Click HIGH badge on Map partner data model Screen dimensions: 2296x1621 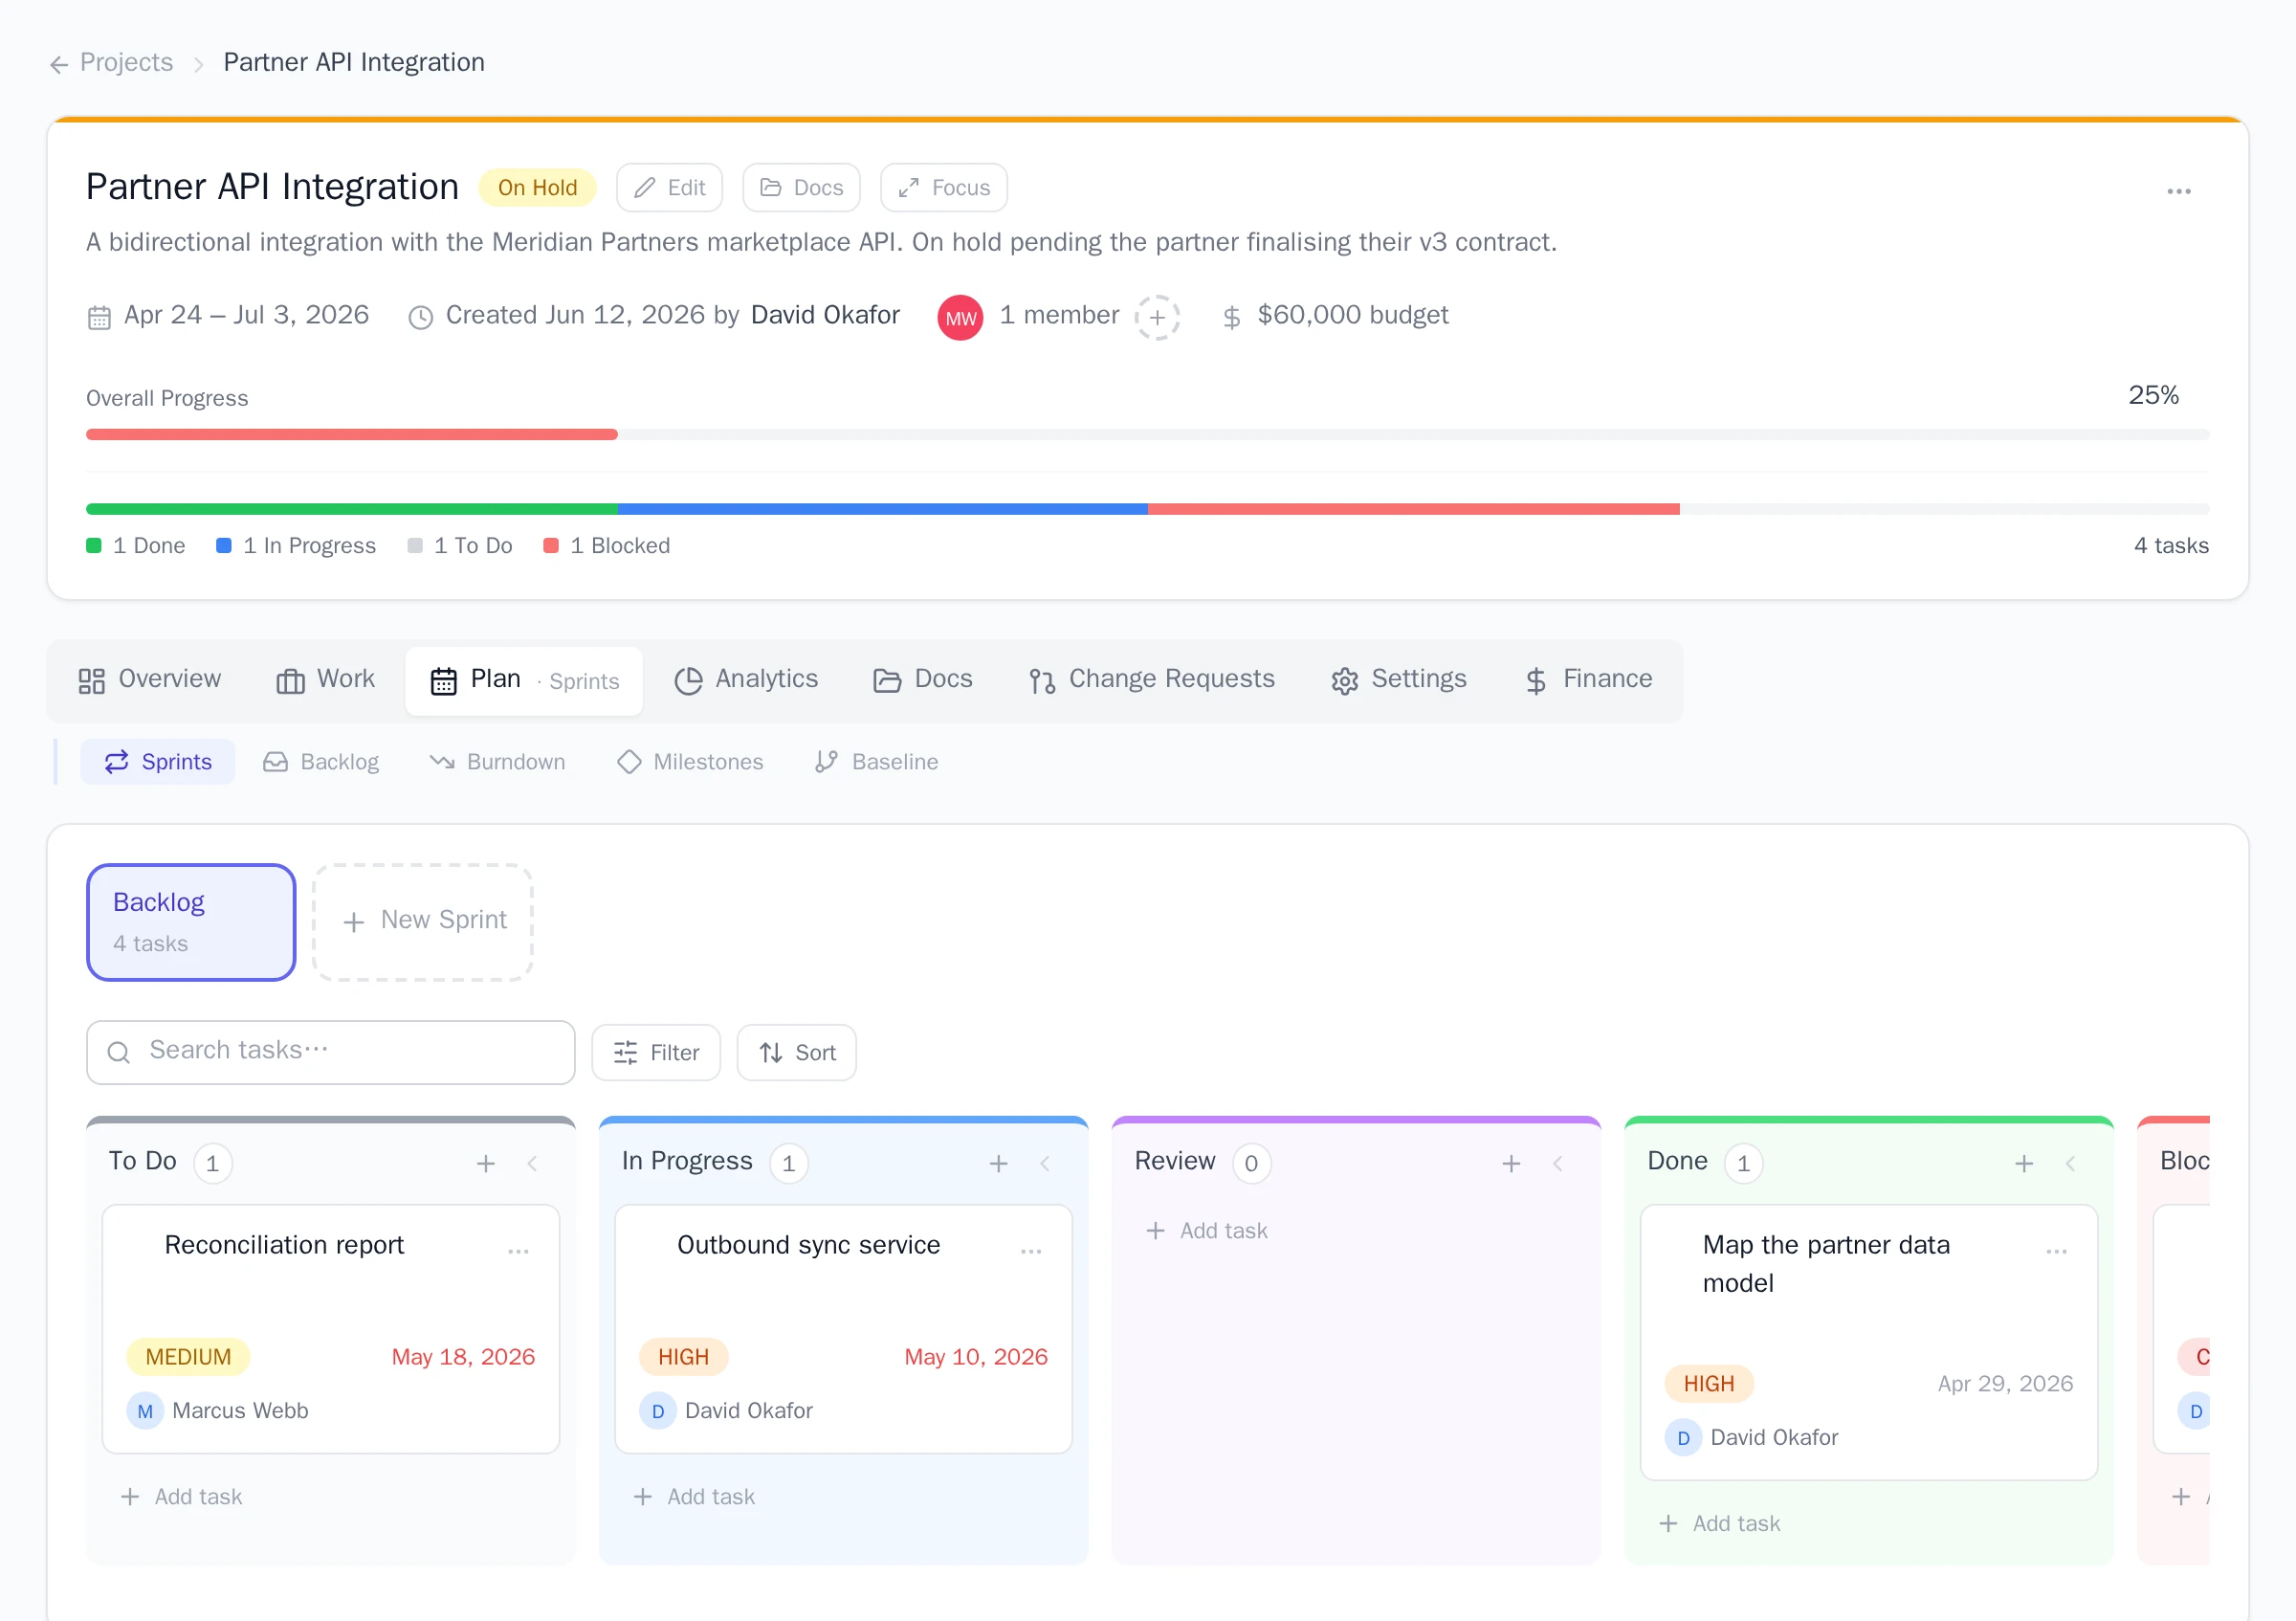pos(1709,1384)
